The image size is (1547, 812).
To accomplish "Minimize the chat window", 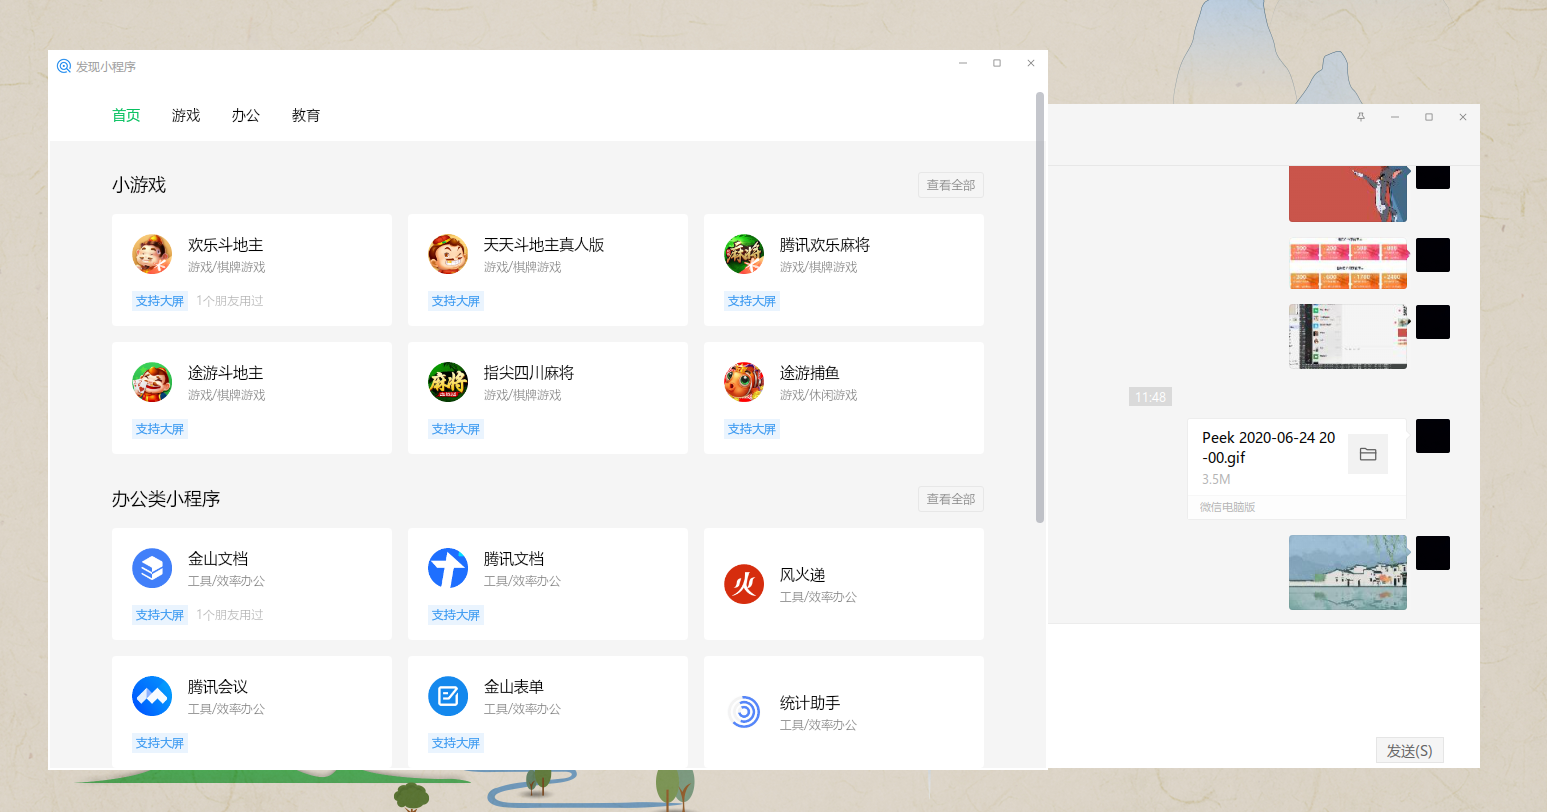I will click(1395, 117).
